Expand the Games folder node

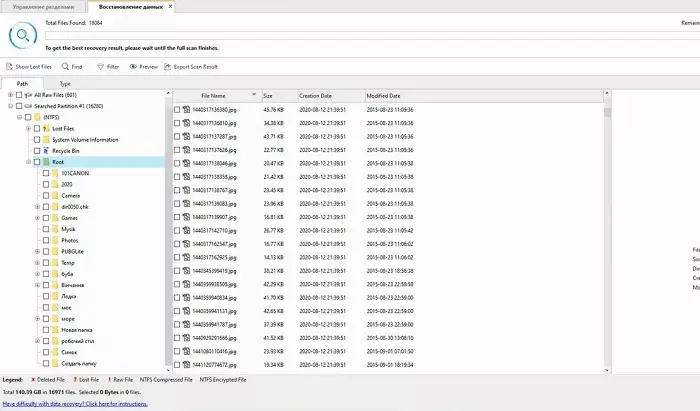pos(37,217)
